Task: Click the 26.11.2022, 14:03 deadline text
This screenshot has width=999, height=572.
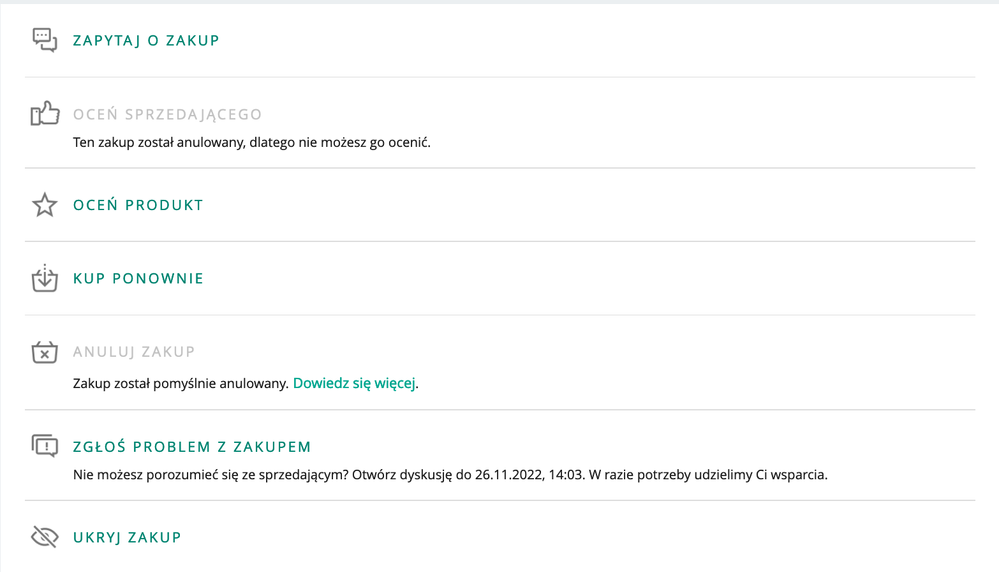Action: tap(529, 475)
